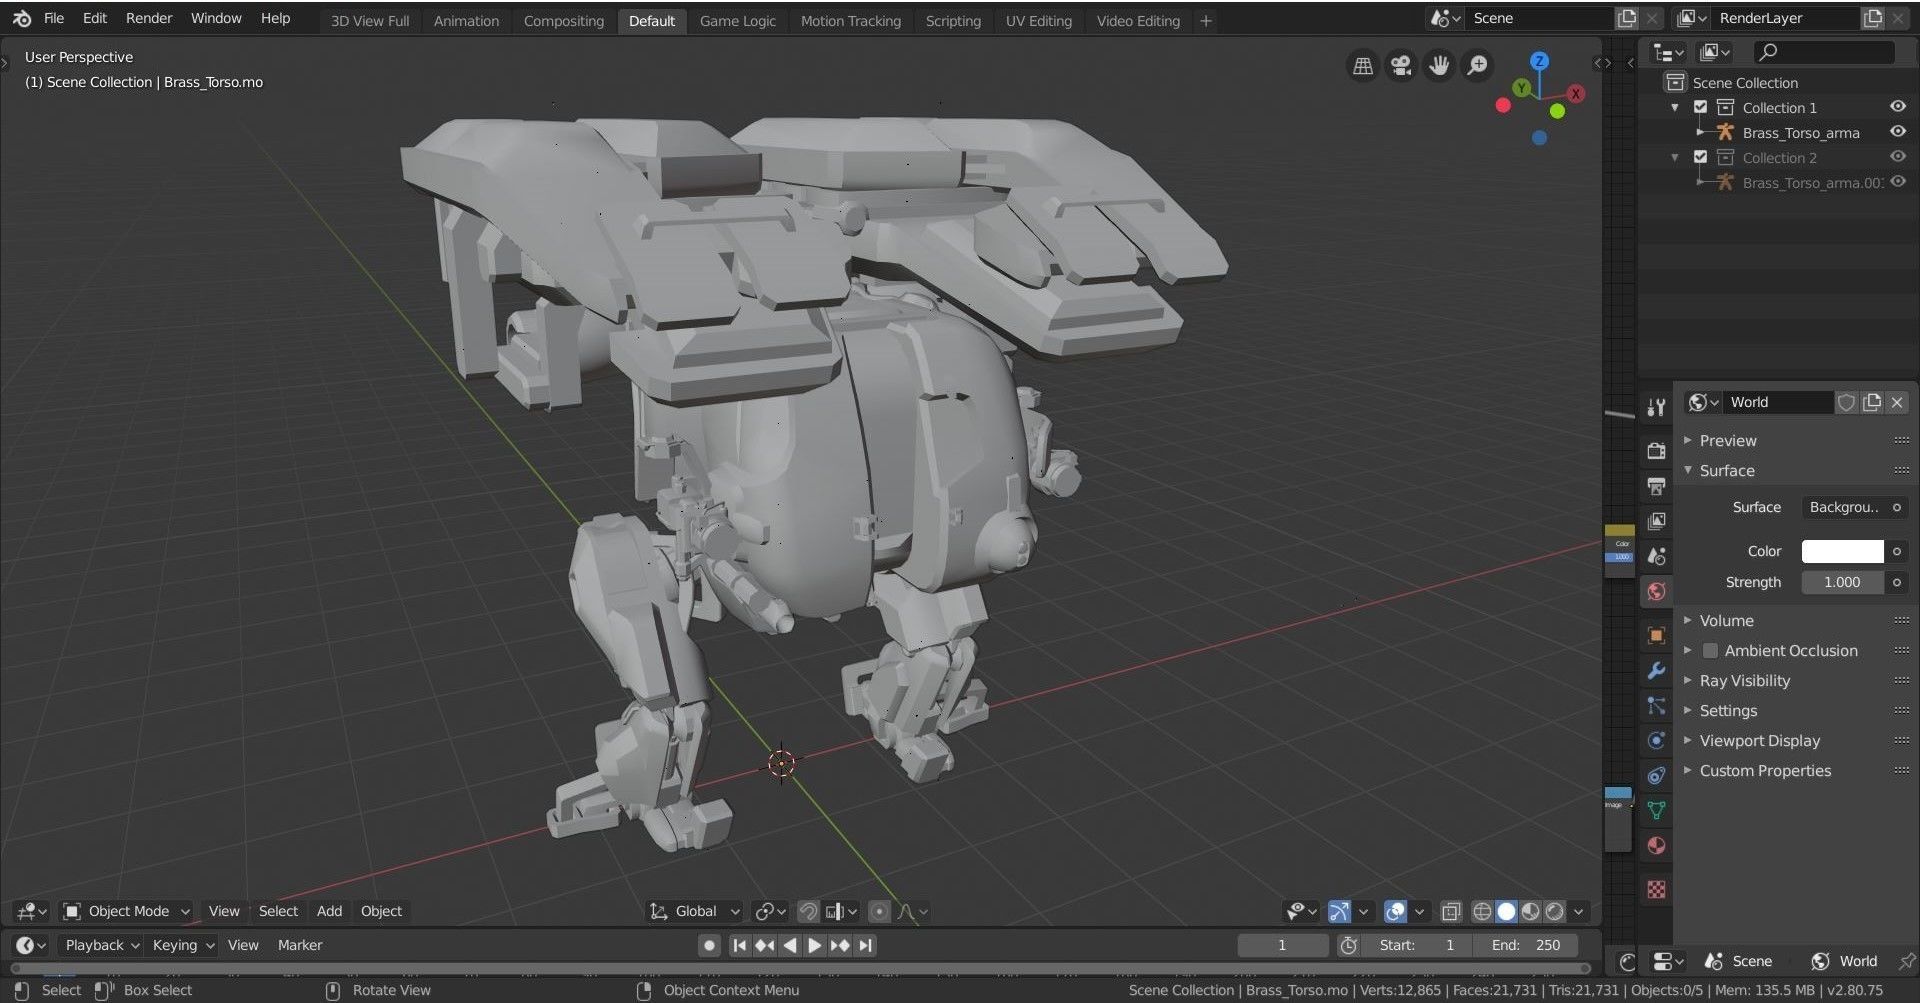Open the Texture properties tab

[x=1656, y=889]
